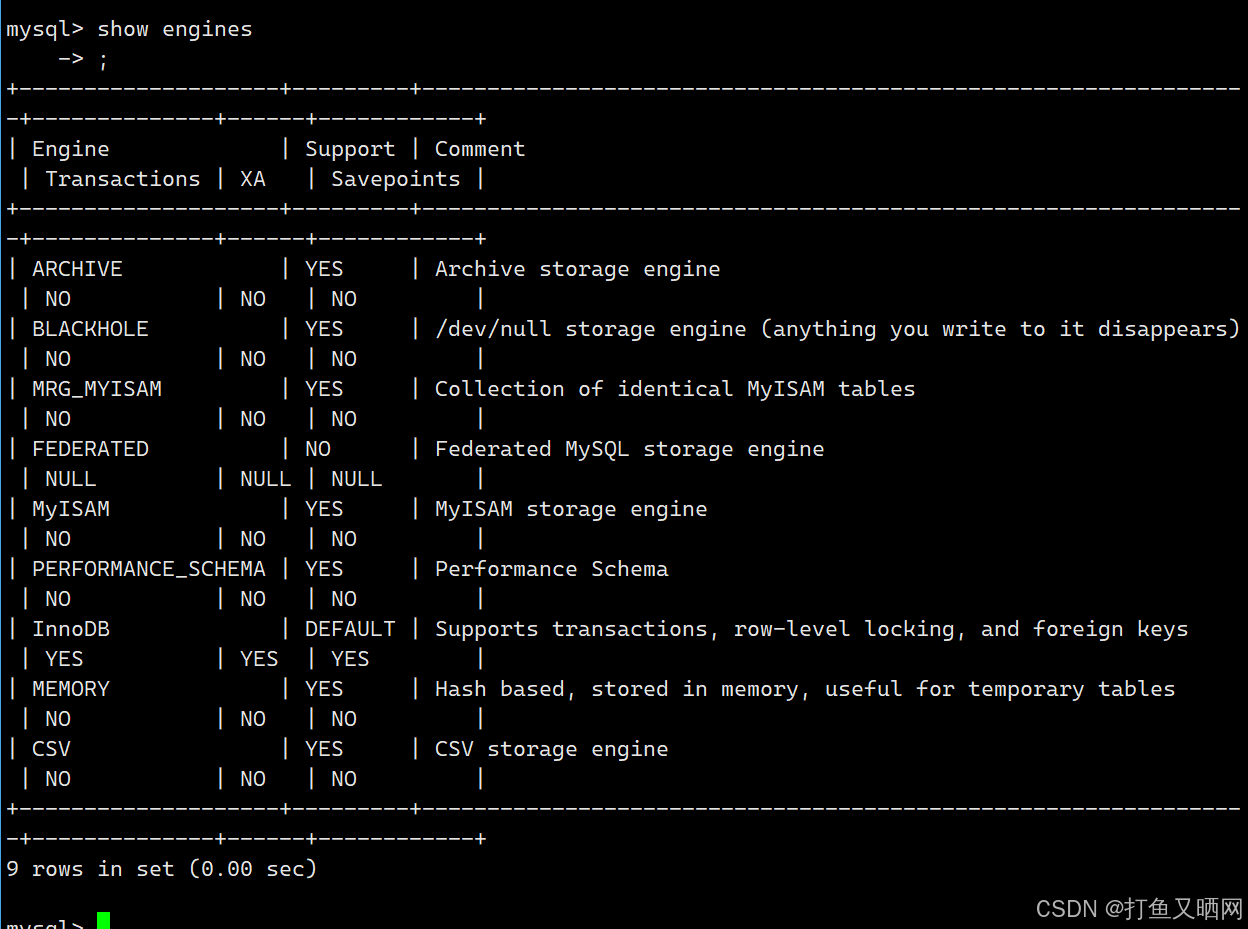Image resolution: width=1248 pixels, height=929 pixels.
Task: Click InnoDB's YES XA value
Action: click(259, 659)
